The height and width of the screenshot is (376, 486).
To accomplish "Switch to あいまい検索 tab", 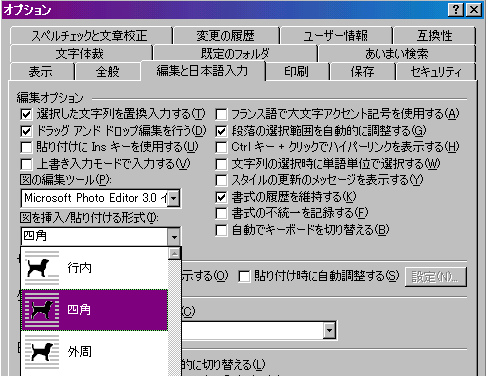I will (397, 53).
